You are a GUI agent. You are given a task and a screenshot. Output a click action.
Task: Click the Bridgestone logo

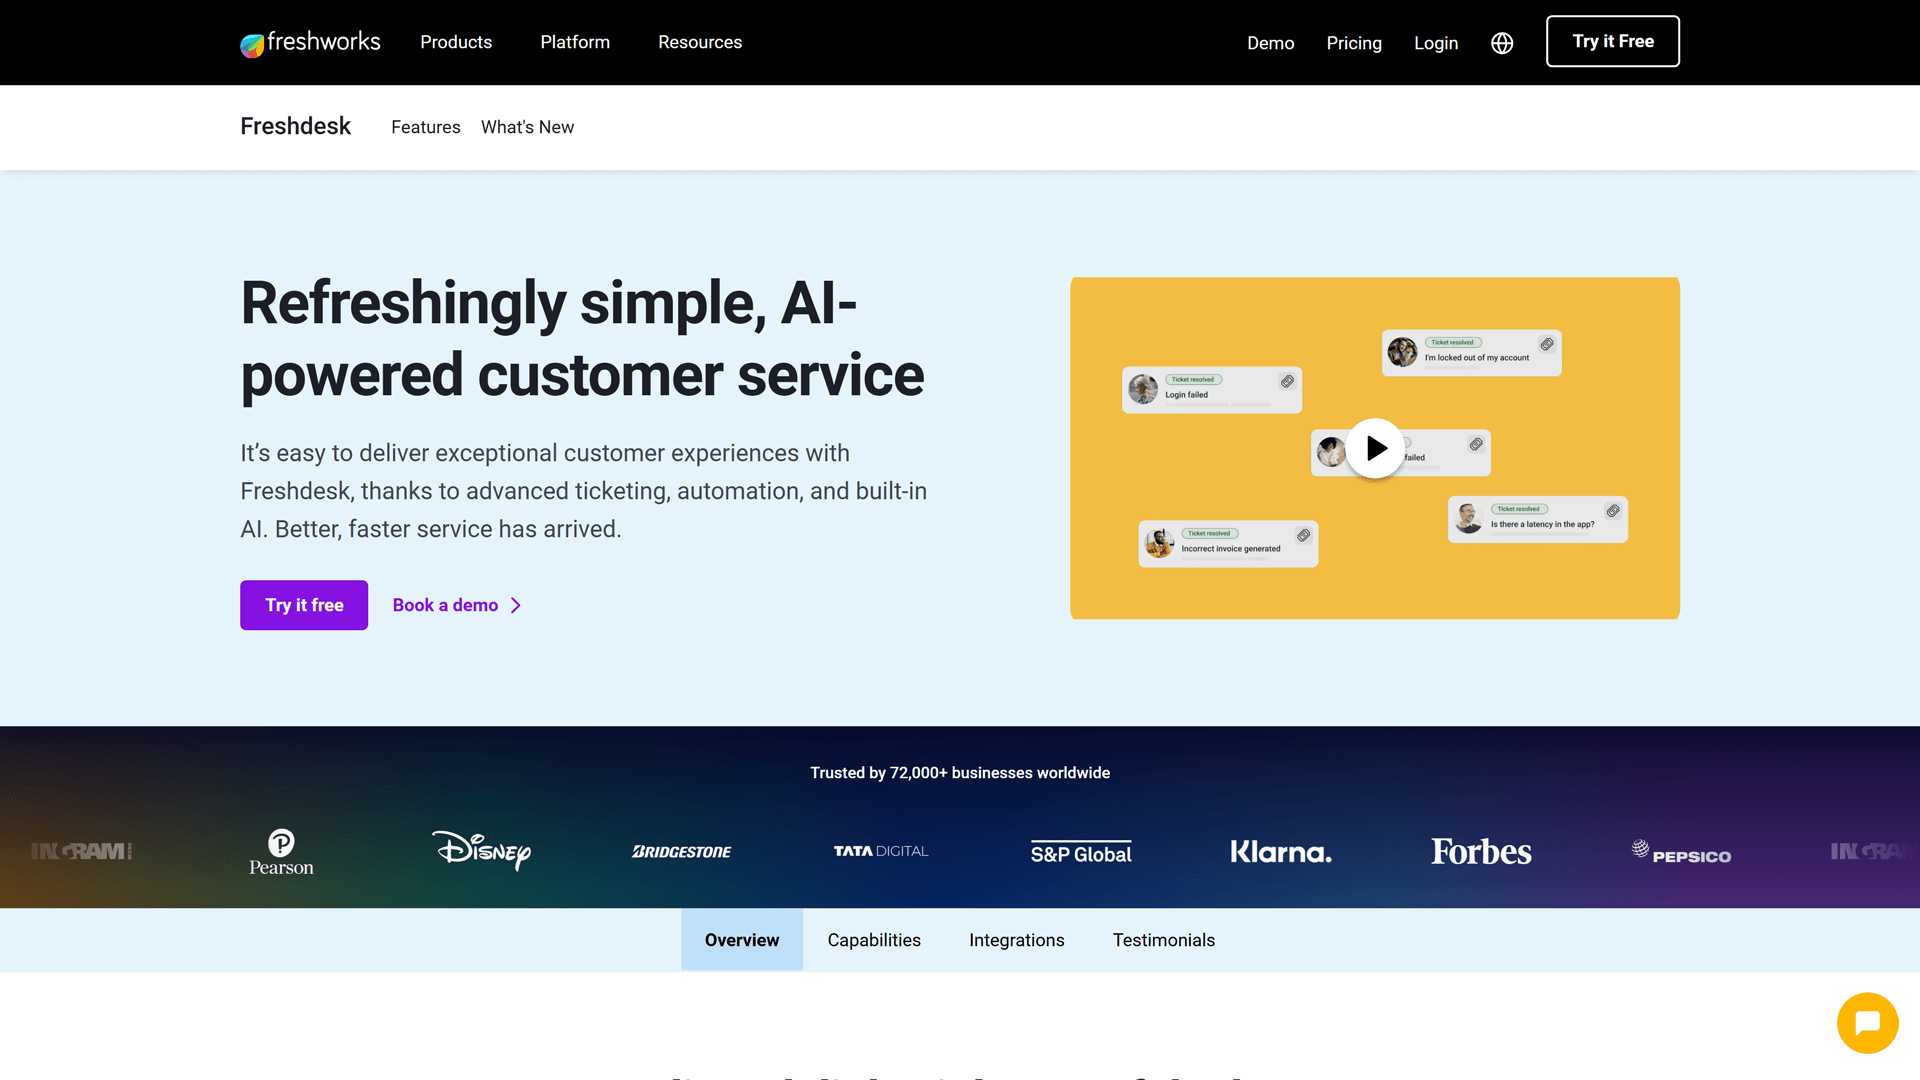point(681,852)
